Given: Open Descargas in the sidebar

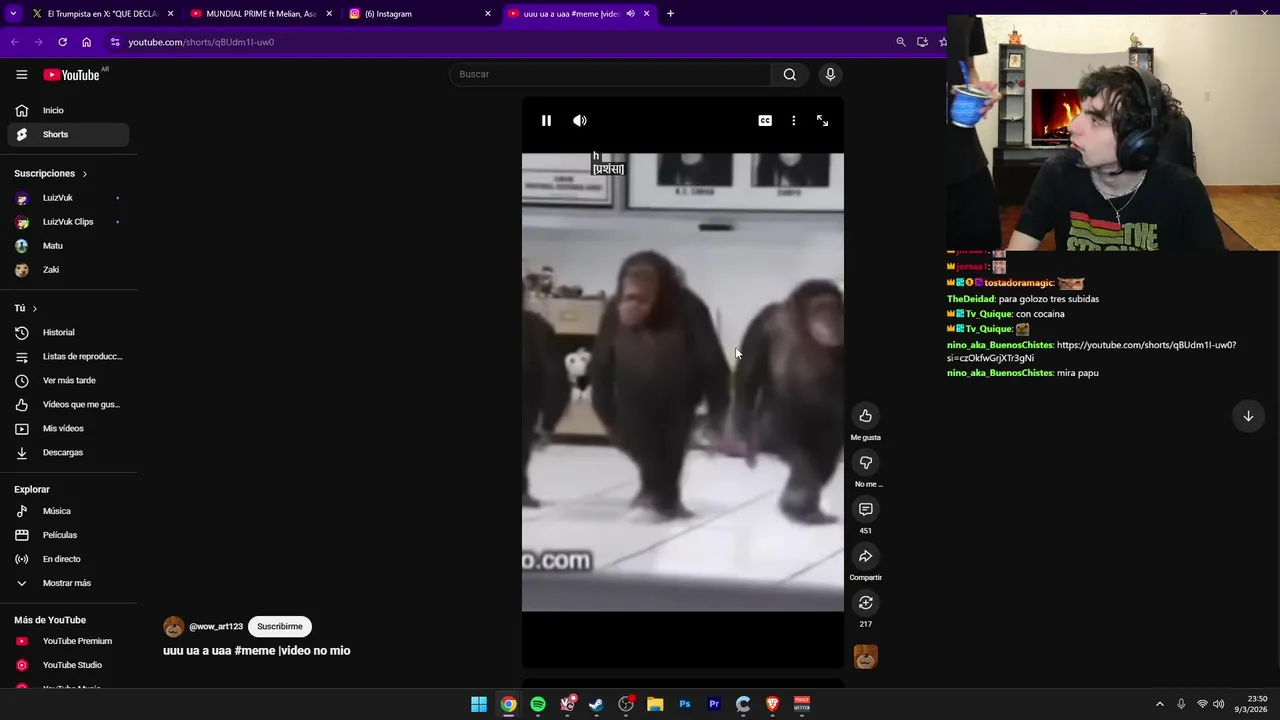Looking at the screenshot, I should [x=68, y=452].
